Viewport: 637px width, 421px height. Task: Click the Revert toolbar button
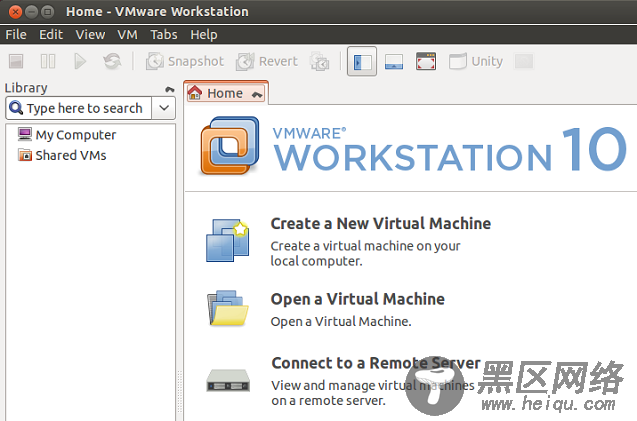267,61
